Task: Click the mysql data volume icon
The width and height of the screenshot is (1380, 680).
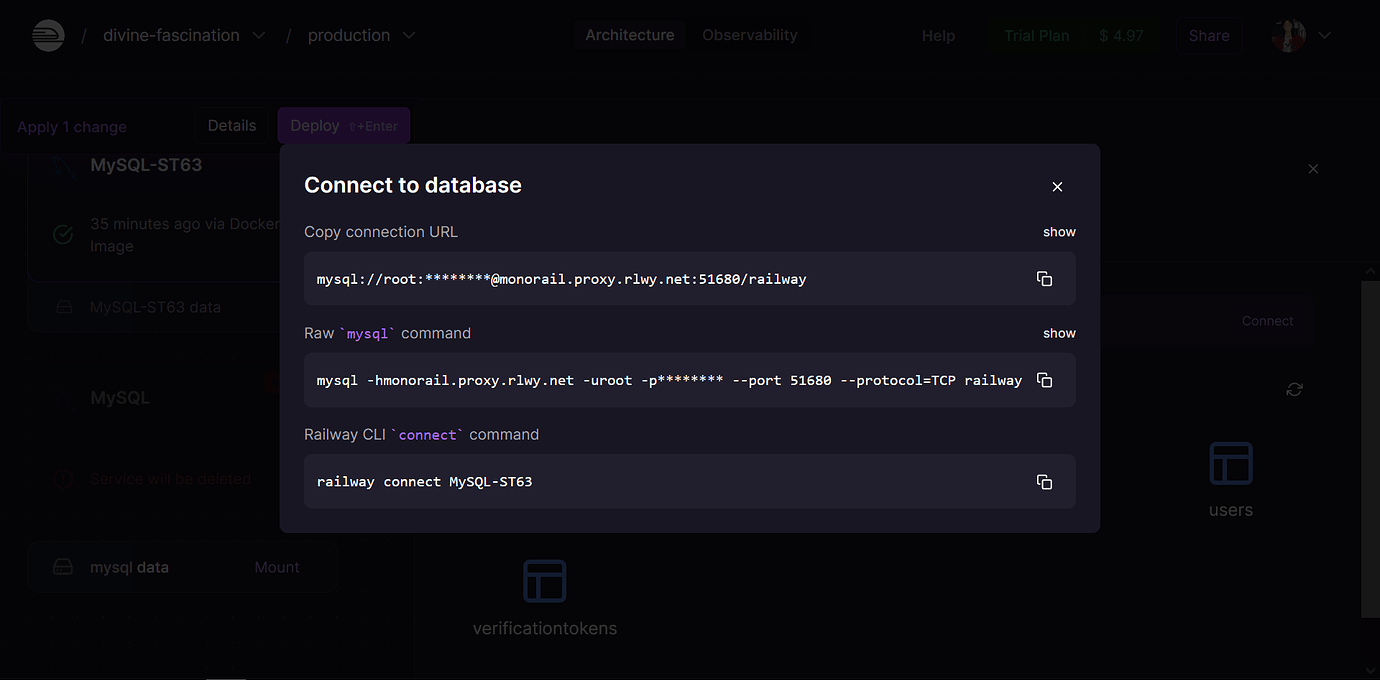Action: pos(63,566)
